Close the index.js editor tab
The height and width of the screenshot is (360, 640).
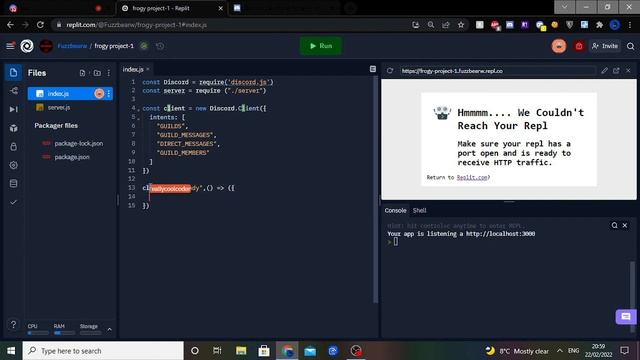coord(148,69)
